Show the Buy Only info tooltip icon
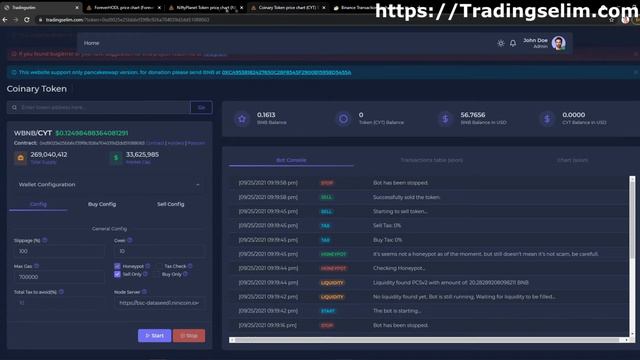The height and width of the screenshot is (360, 640). click(185, 274)
